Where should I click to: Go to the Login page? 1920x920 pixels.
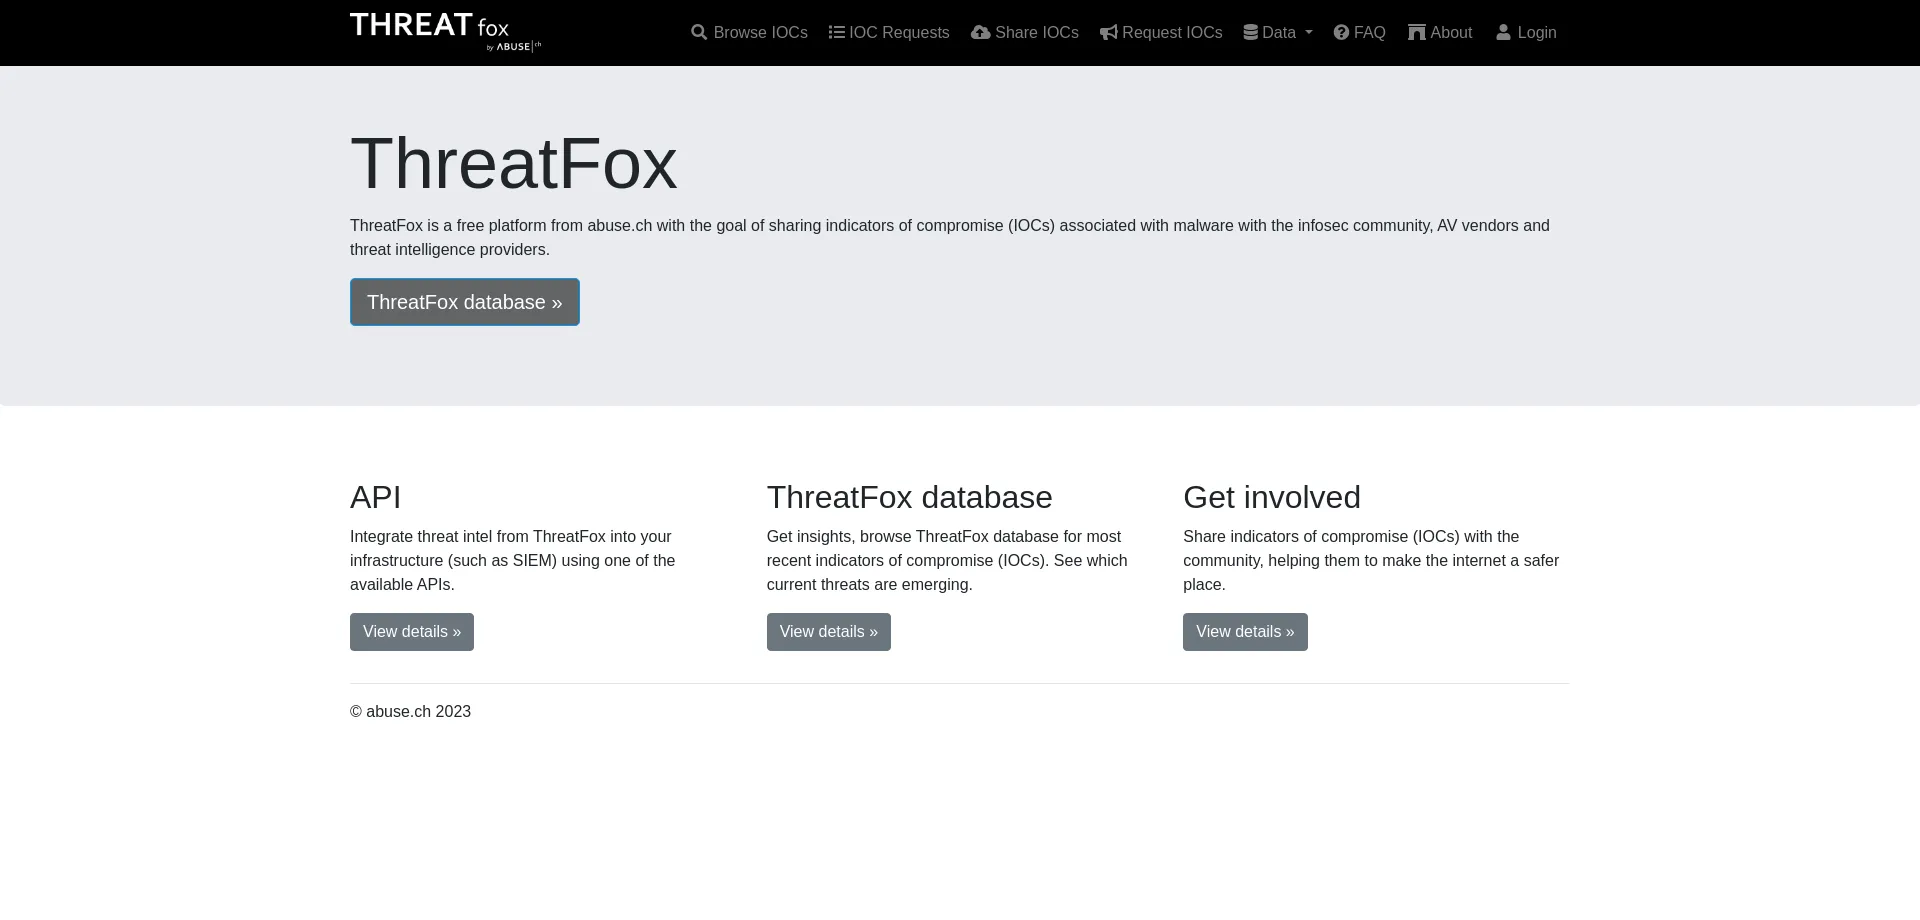(1526, 33)
